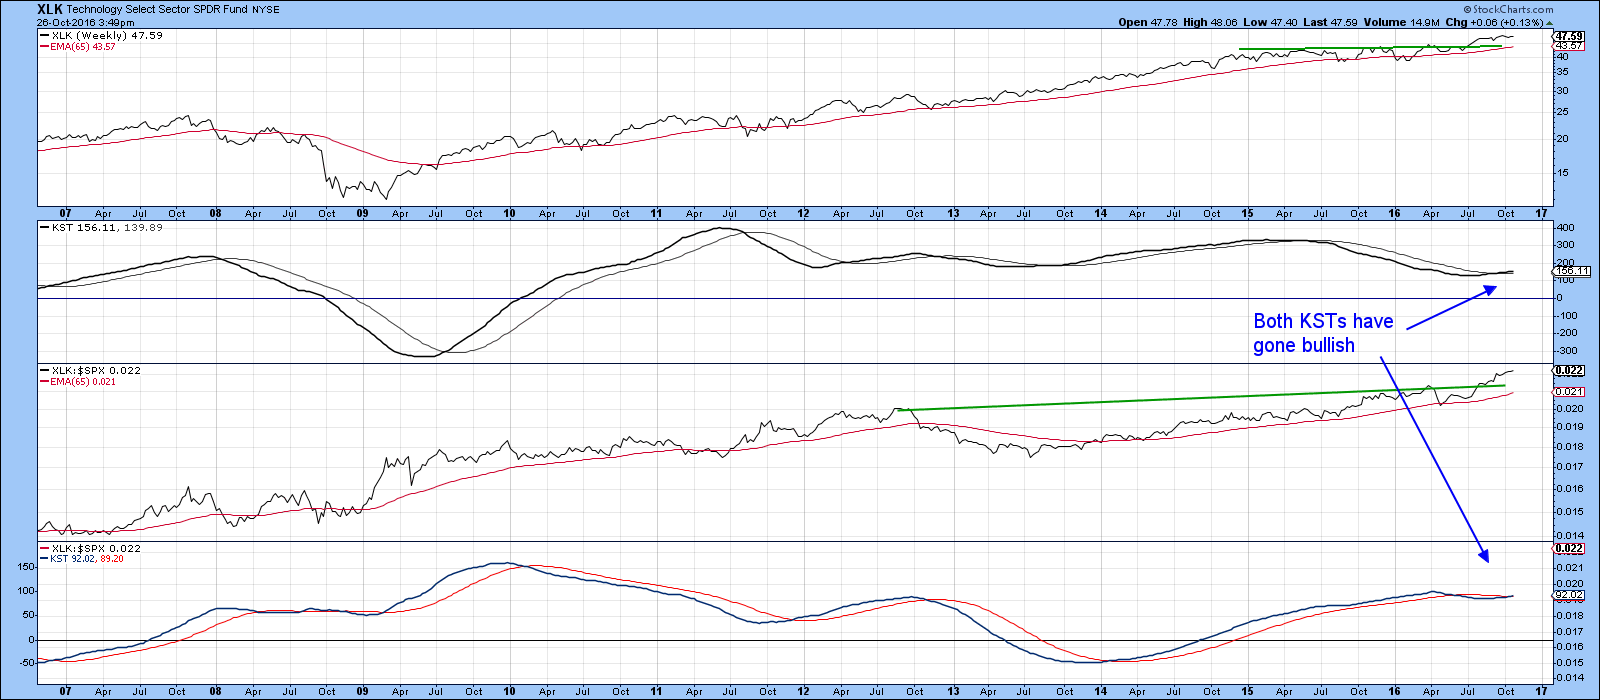This screenshot has height=700, width=1600.
Task: Click the 25 label on the price axis
Action: [1562, 112]
